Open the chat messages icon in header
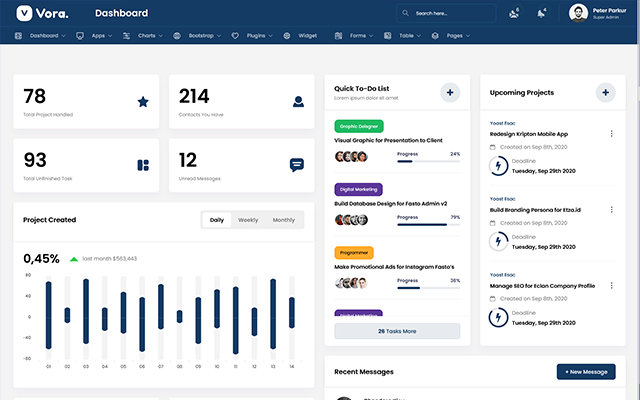The width and height of the screenshot is (640, 400). (513, 13)
